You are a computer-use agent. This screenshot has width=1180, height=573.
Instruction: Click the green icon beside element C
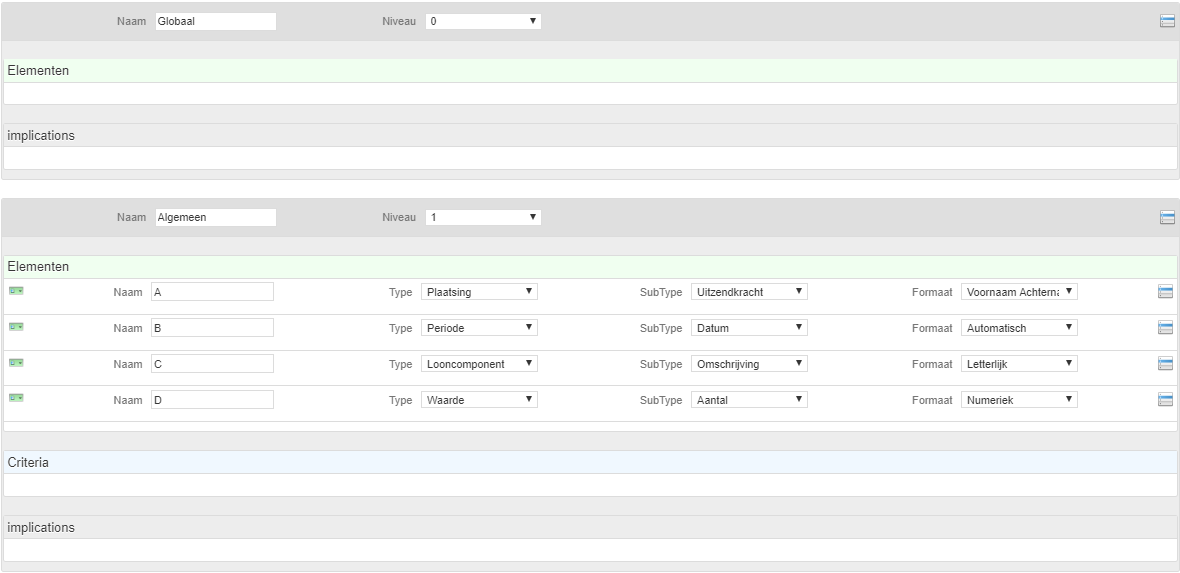tap(16, 362)
